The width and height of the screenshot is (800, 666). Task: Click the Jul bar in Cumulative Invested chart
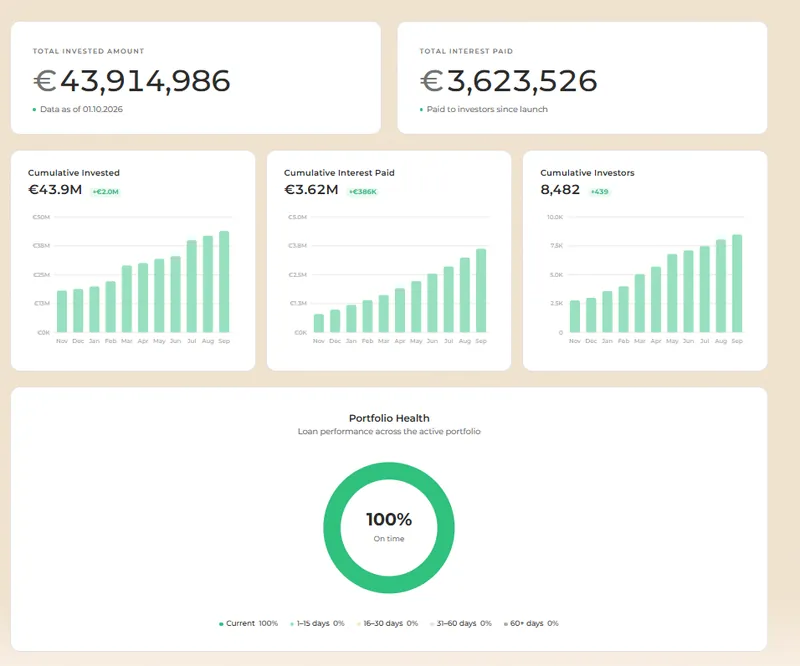click(192, 286)
